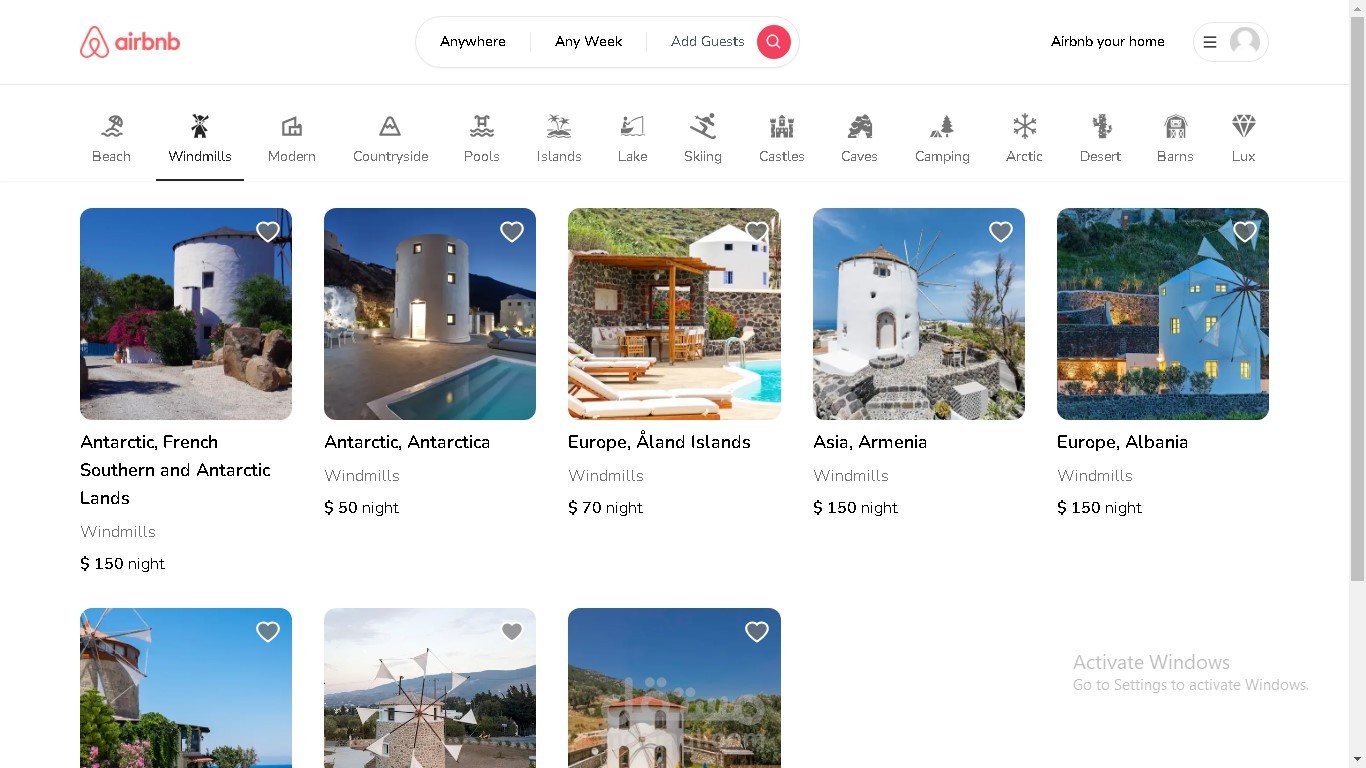Screen dimensions: 1366x768
Task: Favorite the Antarctic, Antarctica listing
Action: tap(512, 232)
